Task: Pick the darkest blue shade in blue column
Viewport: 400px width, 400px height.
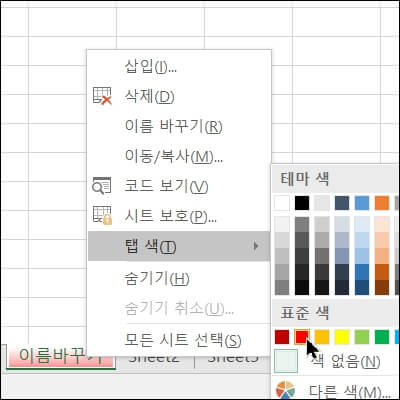Action: (362, 287)
